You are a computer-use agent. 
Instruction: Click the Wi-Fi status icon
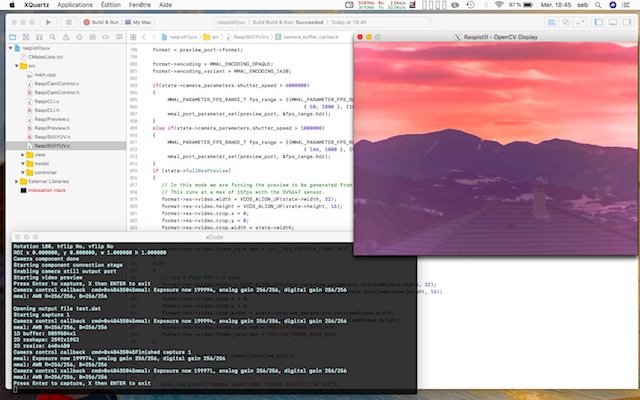[499, 5]
